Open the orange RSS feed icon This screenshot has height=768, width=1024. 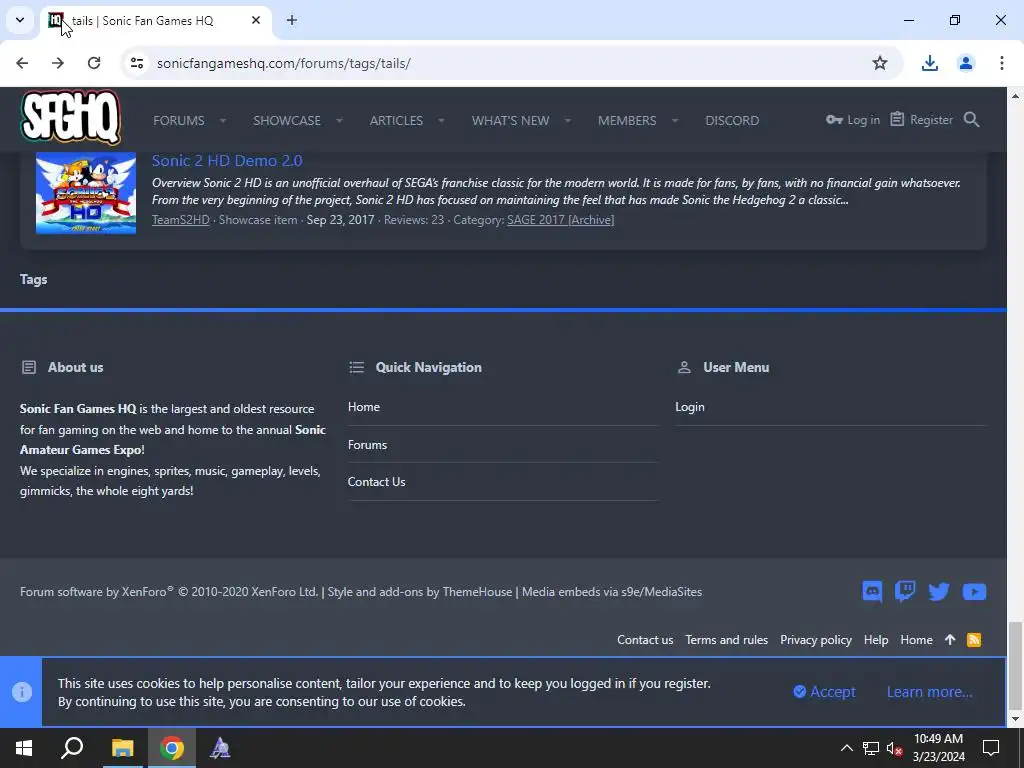(974, 640)
